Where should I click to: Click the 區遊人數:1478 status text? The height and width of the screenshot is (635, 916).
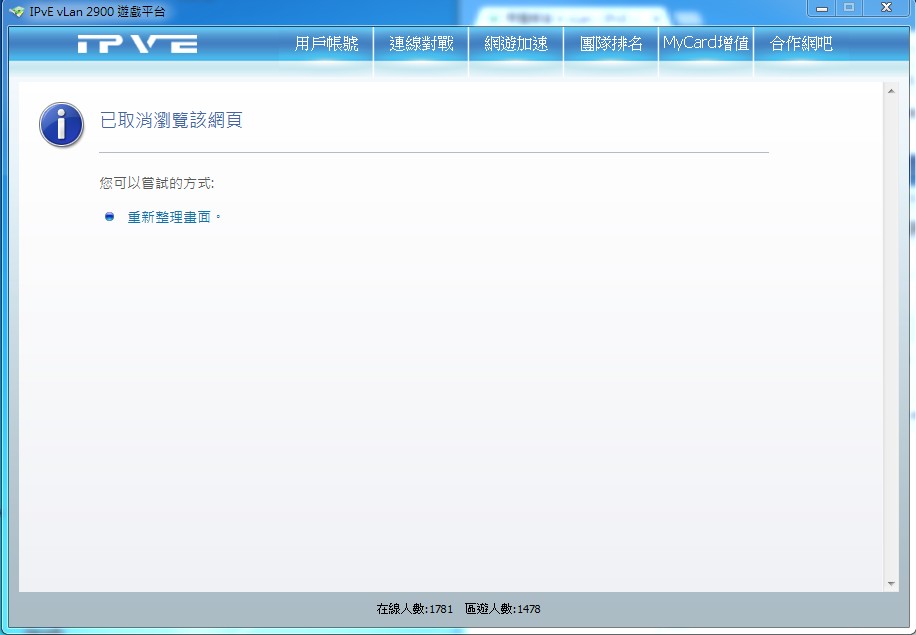(x=502, y=609)
